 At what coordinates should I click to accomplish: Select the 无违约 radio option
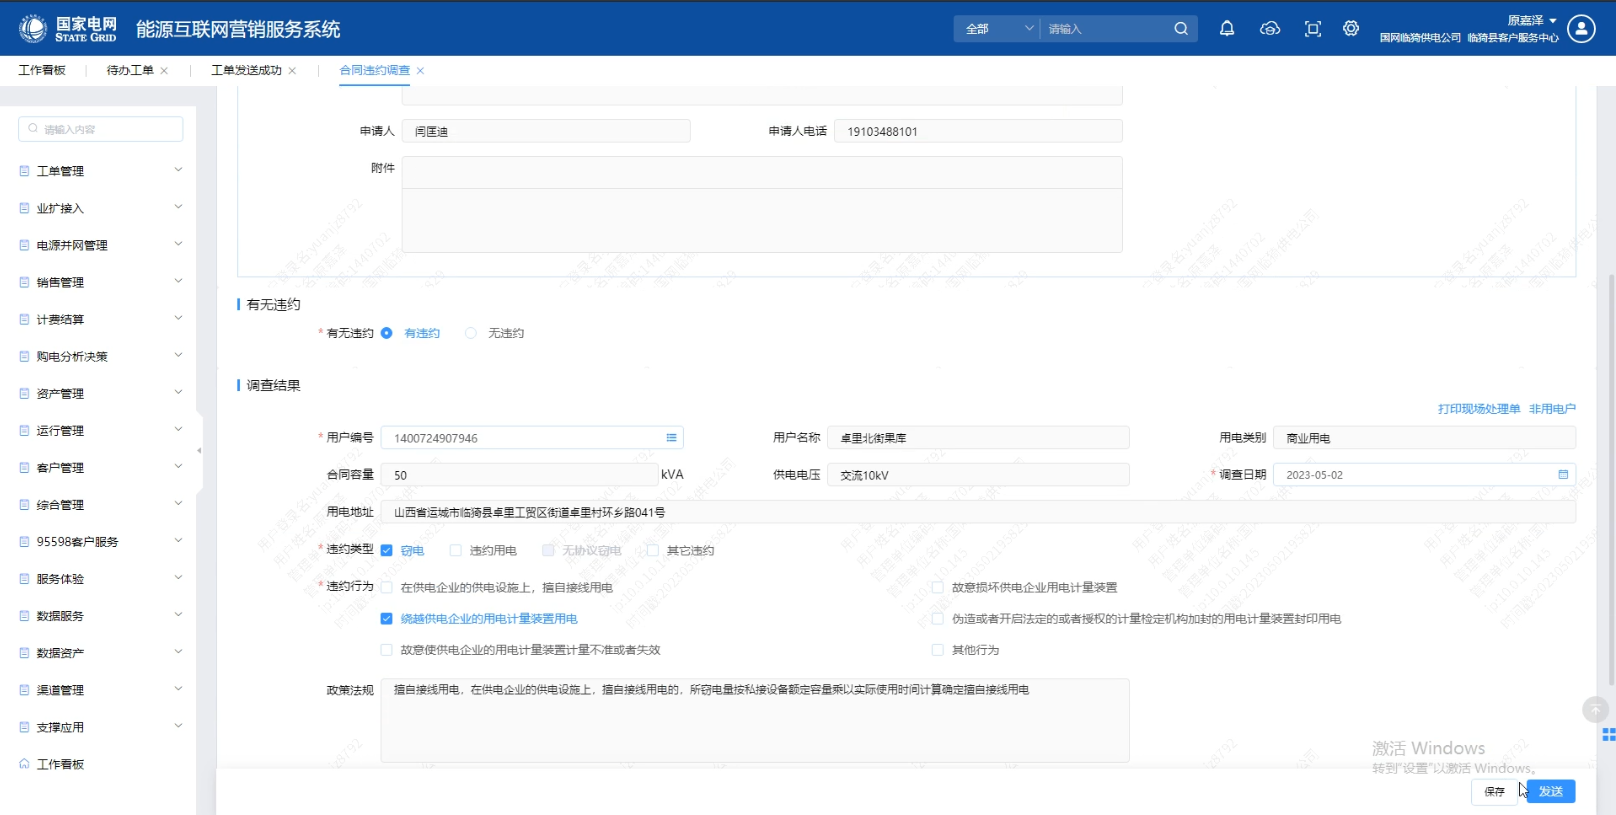471,334
